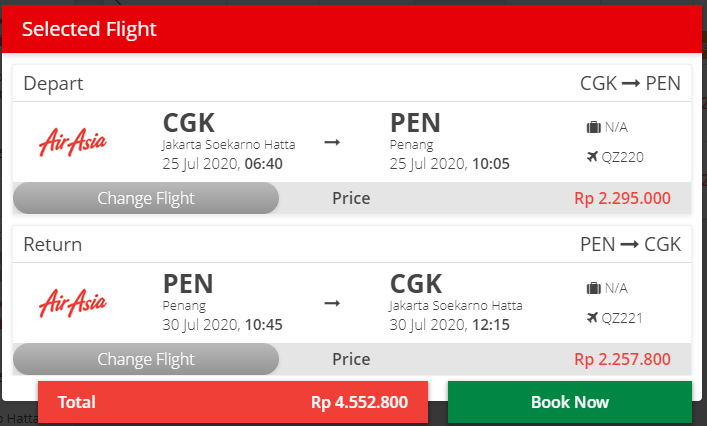Viewport: 707px width, 426px height.
Task: Click baggage icon on departure flight
Action: [593, 127]
